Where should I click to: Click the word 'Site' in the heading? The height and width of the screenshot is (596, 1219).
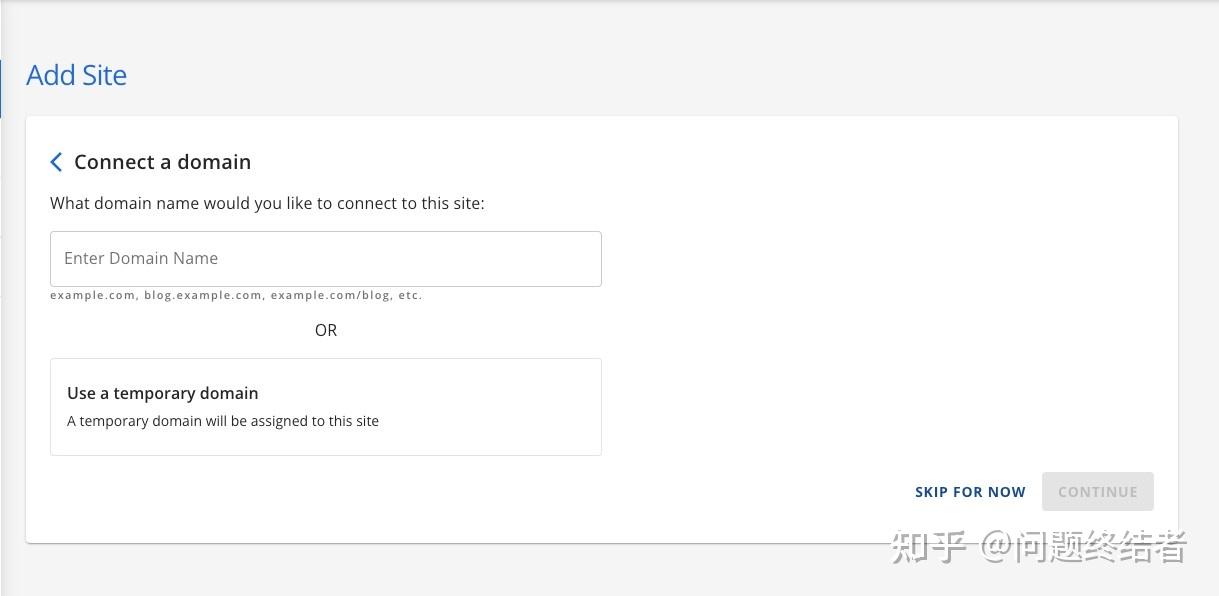[x=105, y=76]
